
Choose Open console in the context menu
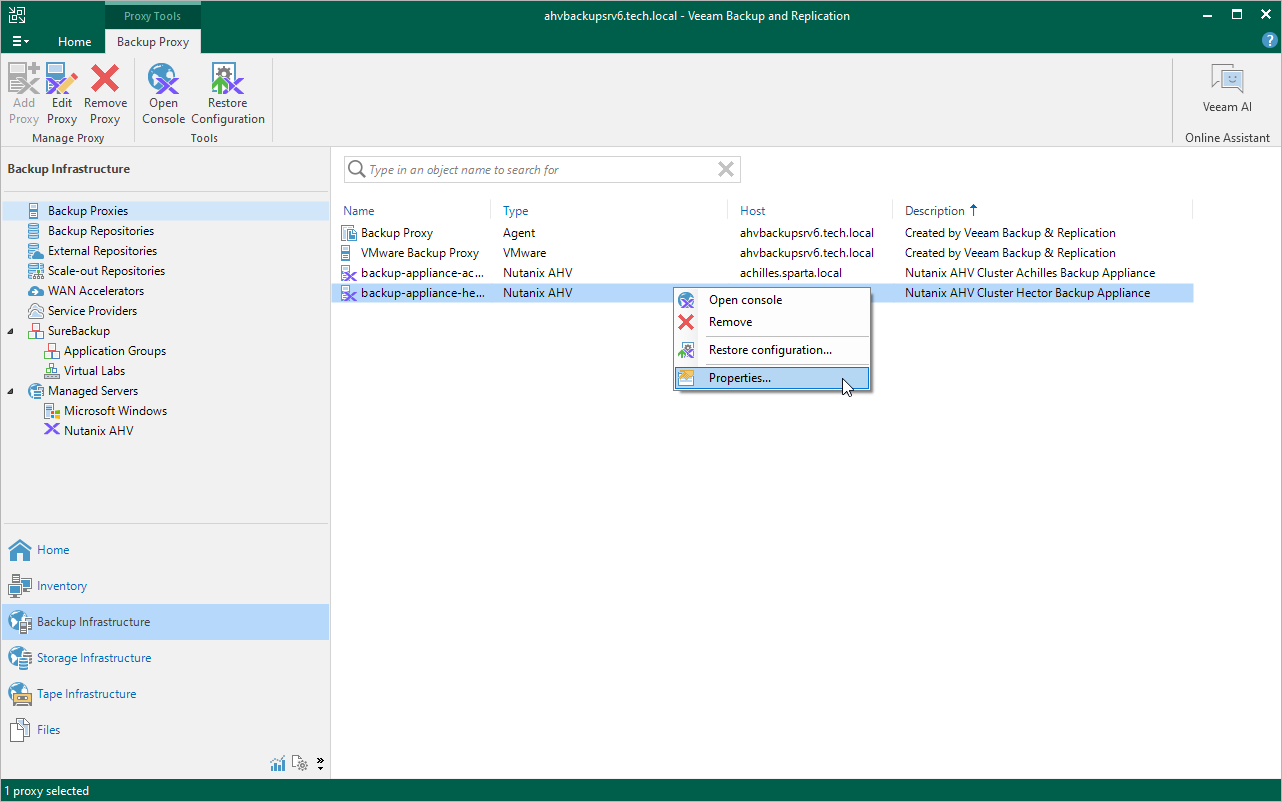coord(772,300)
